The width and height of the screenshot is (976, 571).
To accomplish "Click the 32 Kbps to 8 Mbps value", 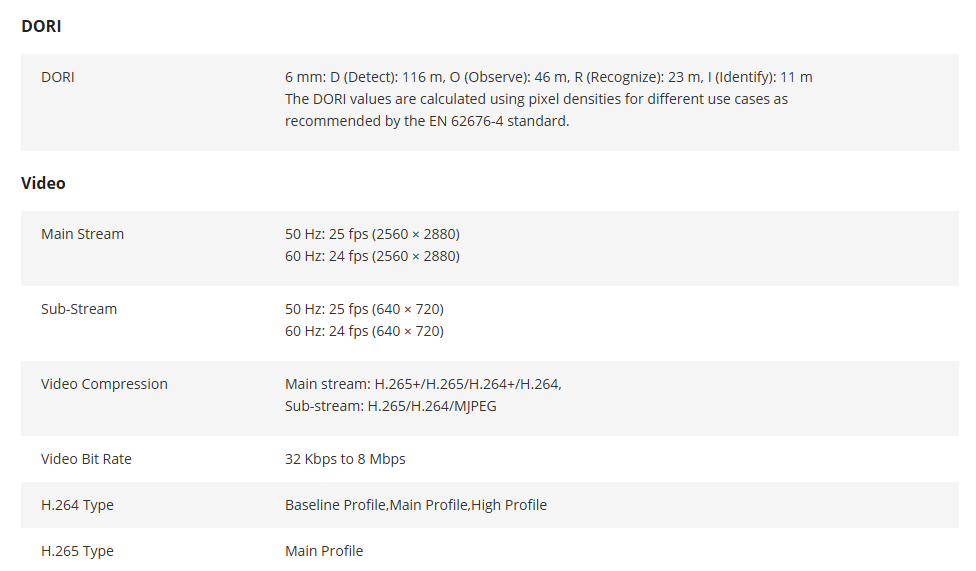I will point(345,459).
